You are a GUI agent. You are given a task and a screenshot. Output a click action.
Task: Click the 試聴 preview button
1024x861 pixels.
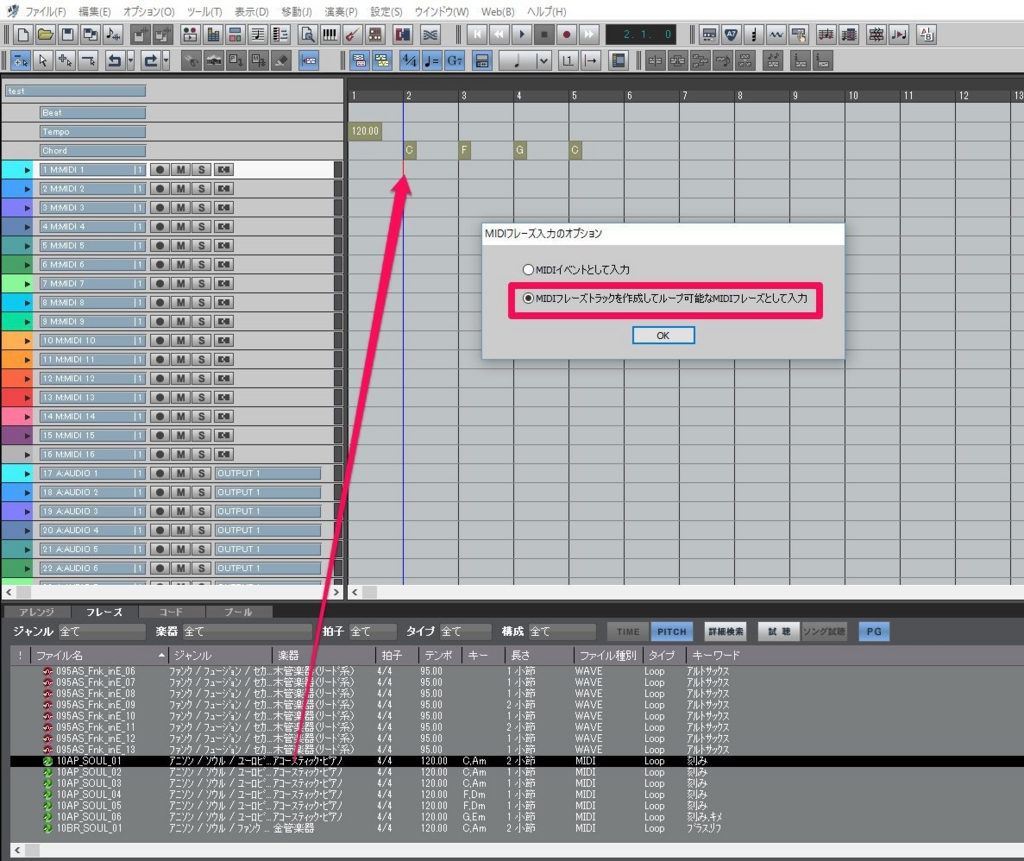pyautogui.click(x=778, y=632)
